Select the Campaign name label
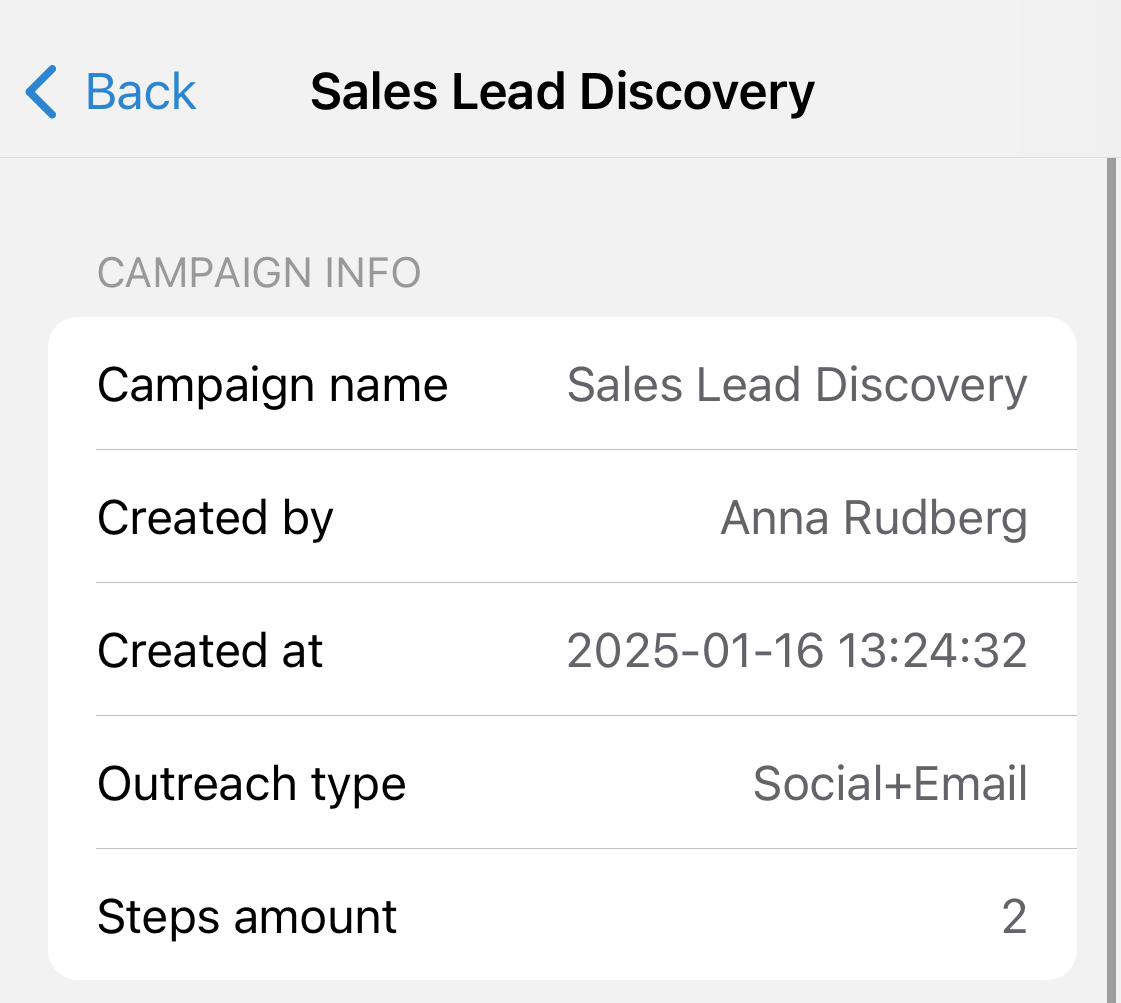 click(272, 385)
